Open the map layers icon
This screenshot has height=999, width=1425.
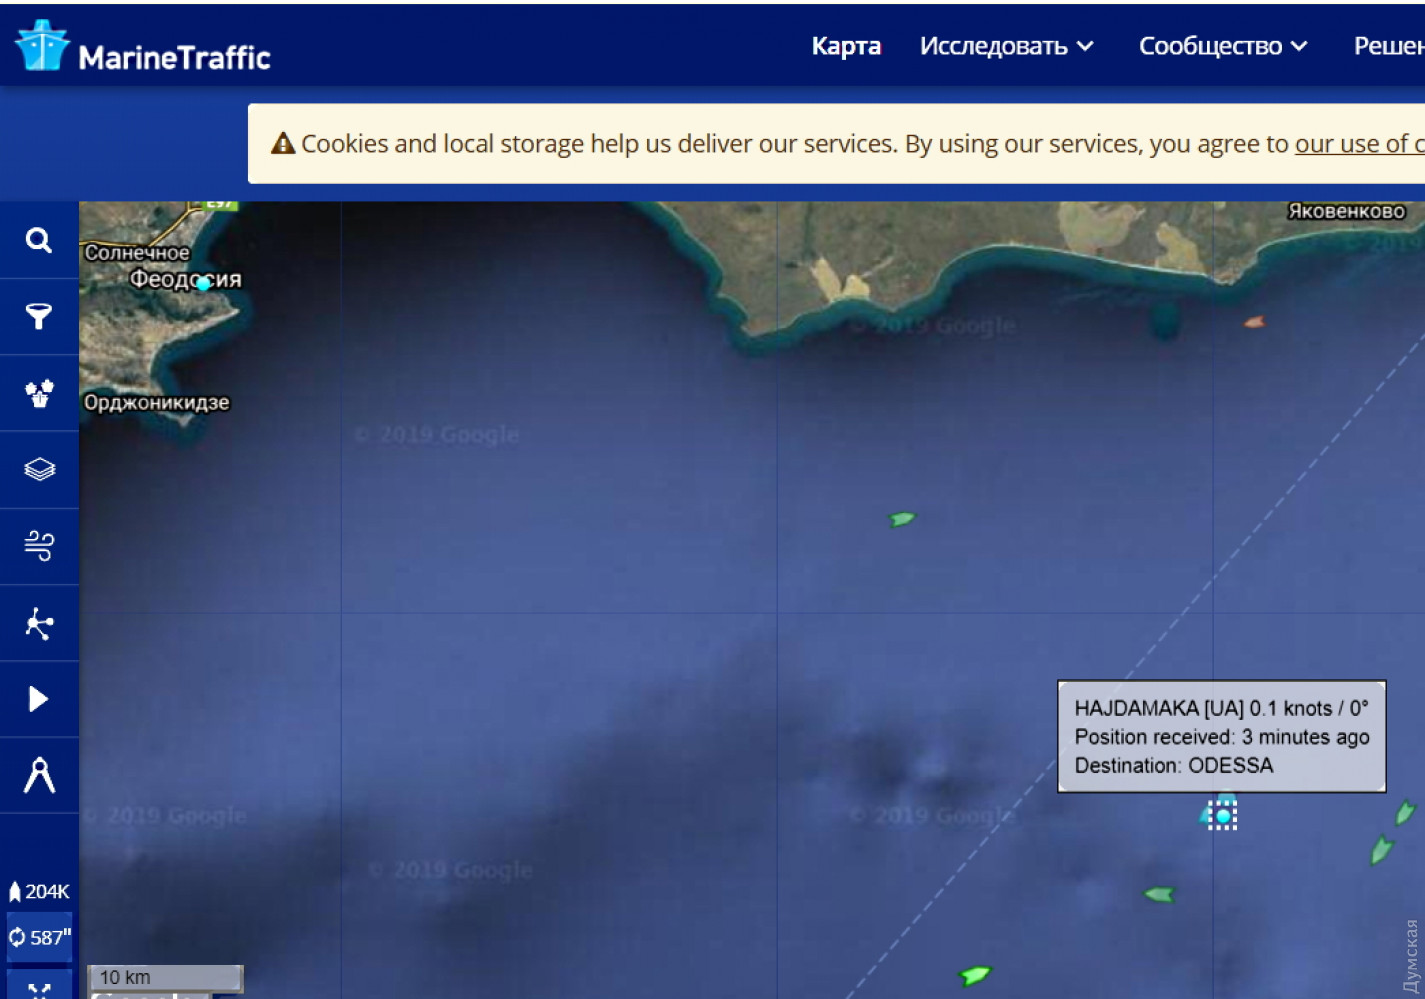click(39, 469)
